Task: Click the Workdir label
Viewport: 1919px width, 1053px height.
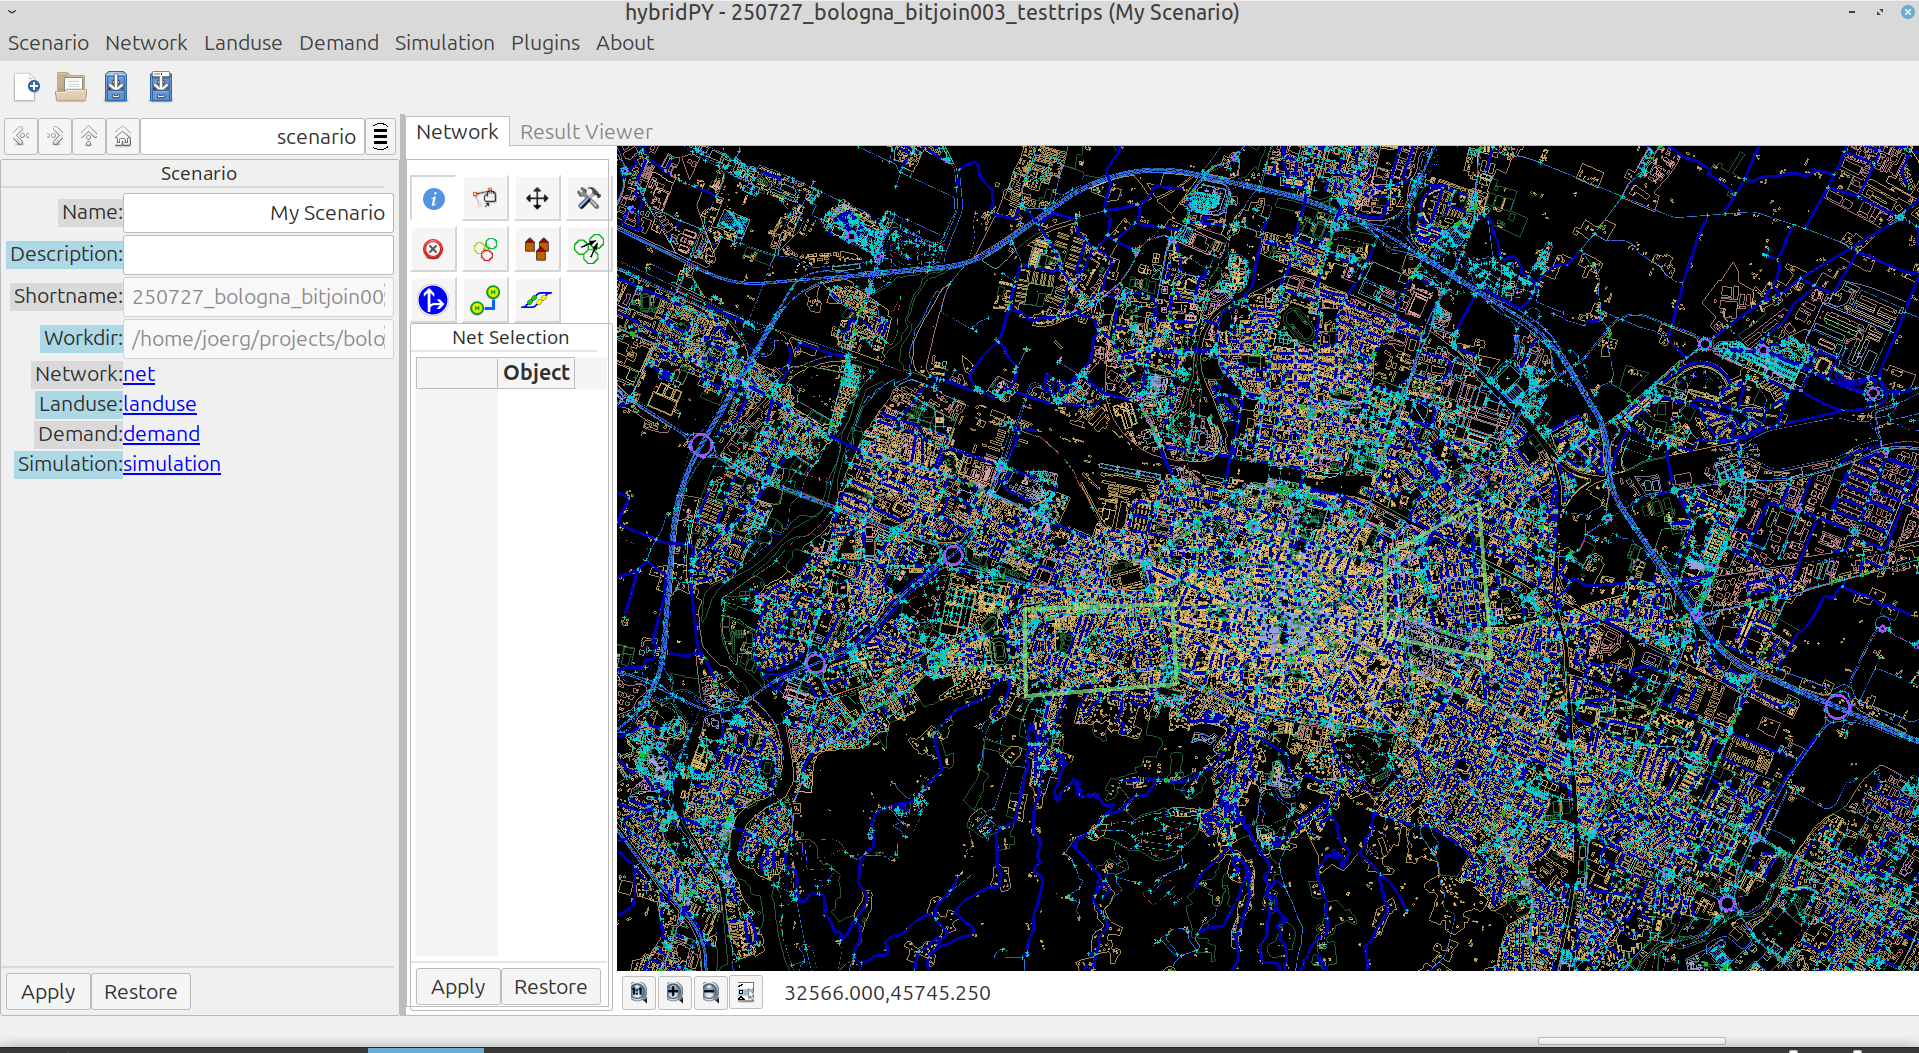Action: 82,338
